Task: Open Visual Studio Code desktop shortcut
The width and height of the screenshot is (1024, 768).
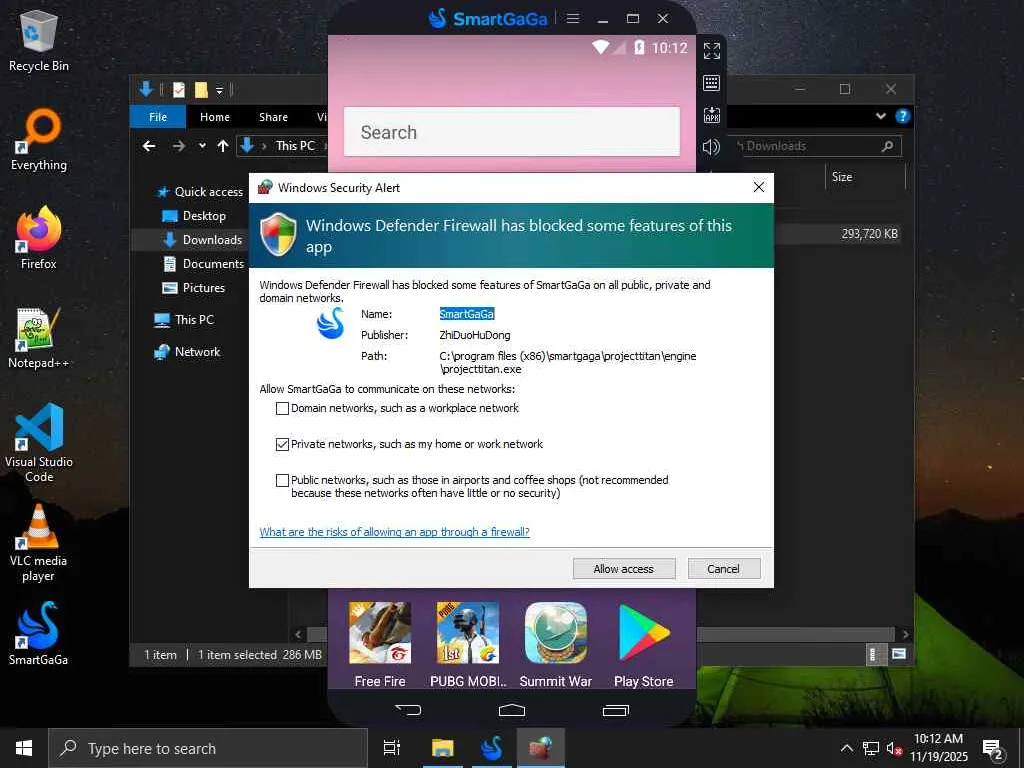Action: (39, 443)
